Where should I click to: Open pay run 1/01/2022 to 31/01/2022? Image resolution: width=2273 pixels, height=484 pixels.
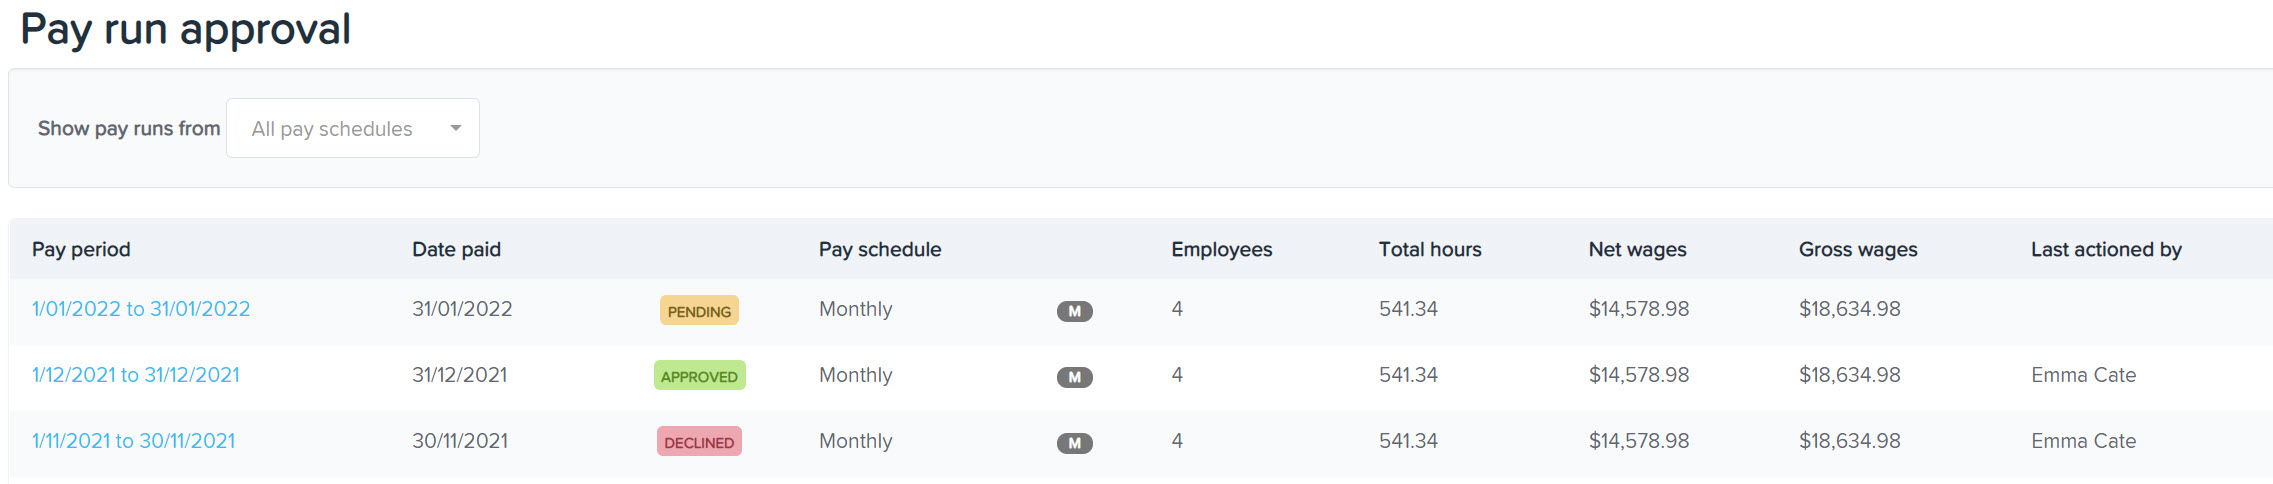click(141, 309)
